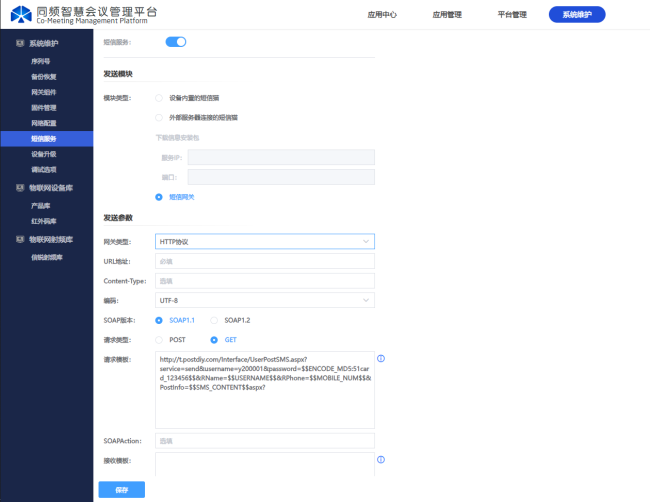Click the Co-Meeting platform logo icon

coord(21,15)
